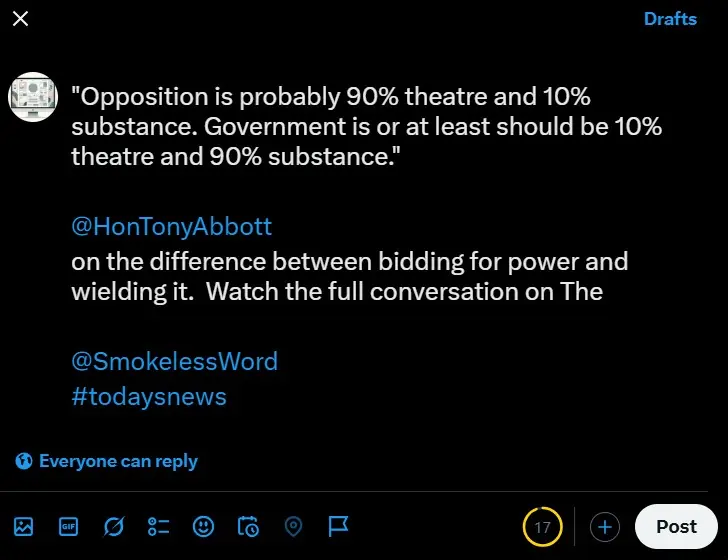Schedule the post with calendar icon

pyautogui.click(x=248, y=526)
